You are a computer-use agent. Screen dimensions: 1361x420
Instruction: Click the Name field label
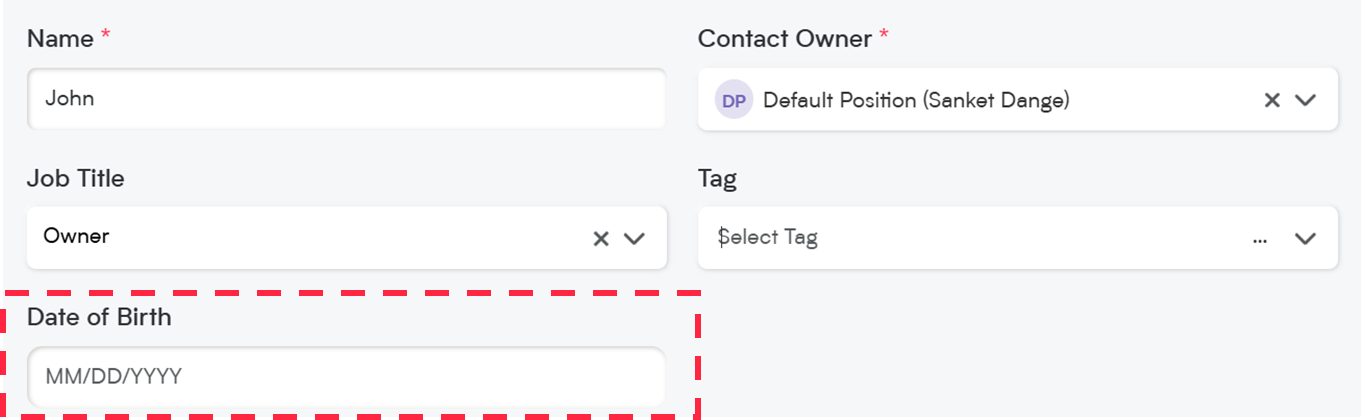point(59,39)
